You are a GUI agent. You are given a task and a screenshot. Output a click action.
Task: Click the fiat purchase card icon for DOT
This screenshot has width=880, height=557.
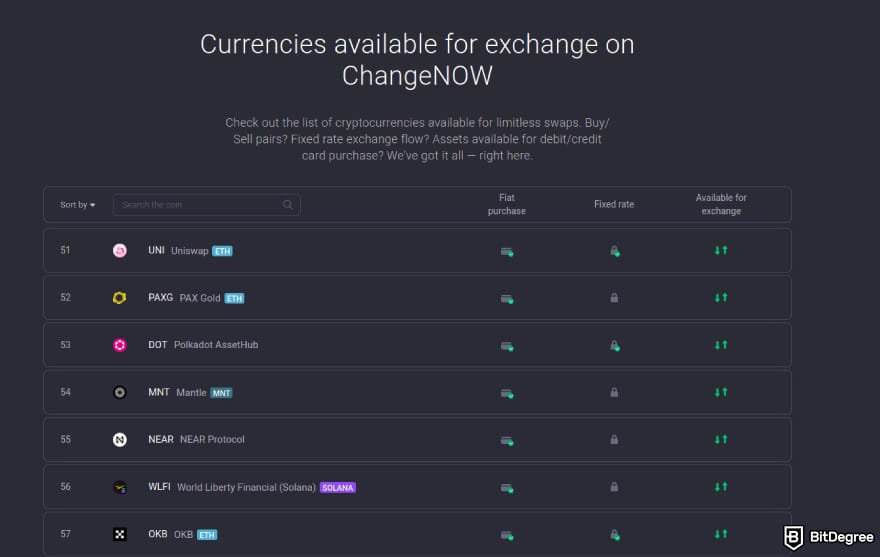pos(507,346)
